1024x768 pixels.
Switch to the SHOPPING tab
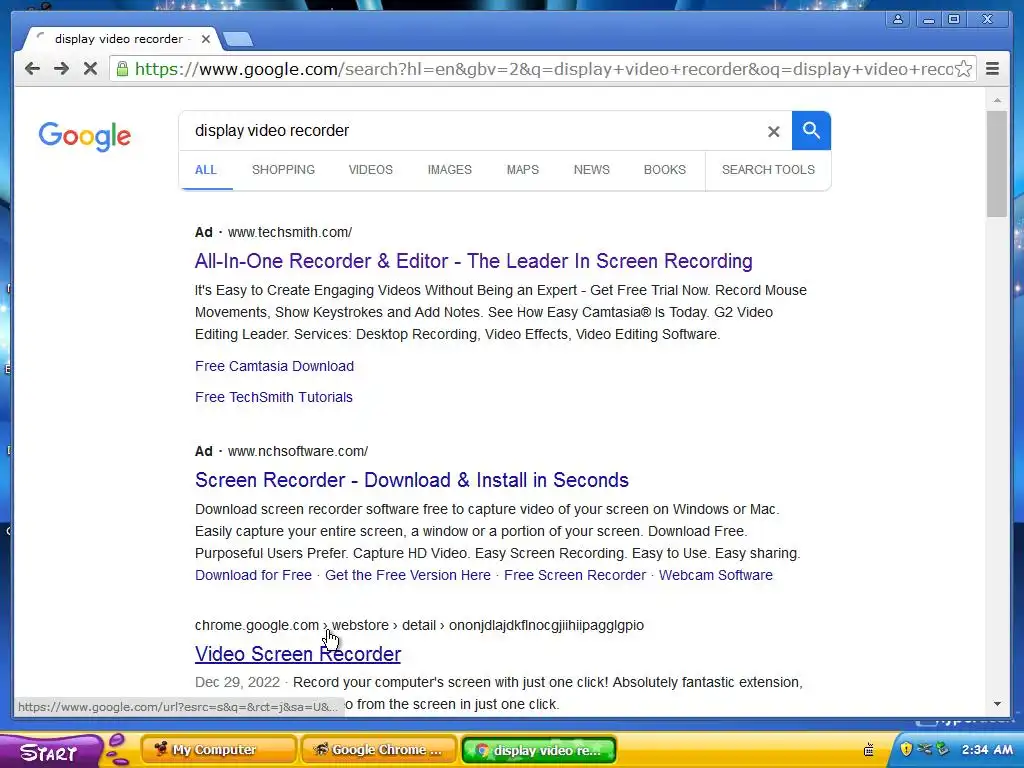283,170
